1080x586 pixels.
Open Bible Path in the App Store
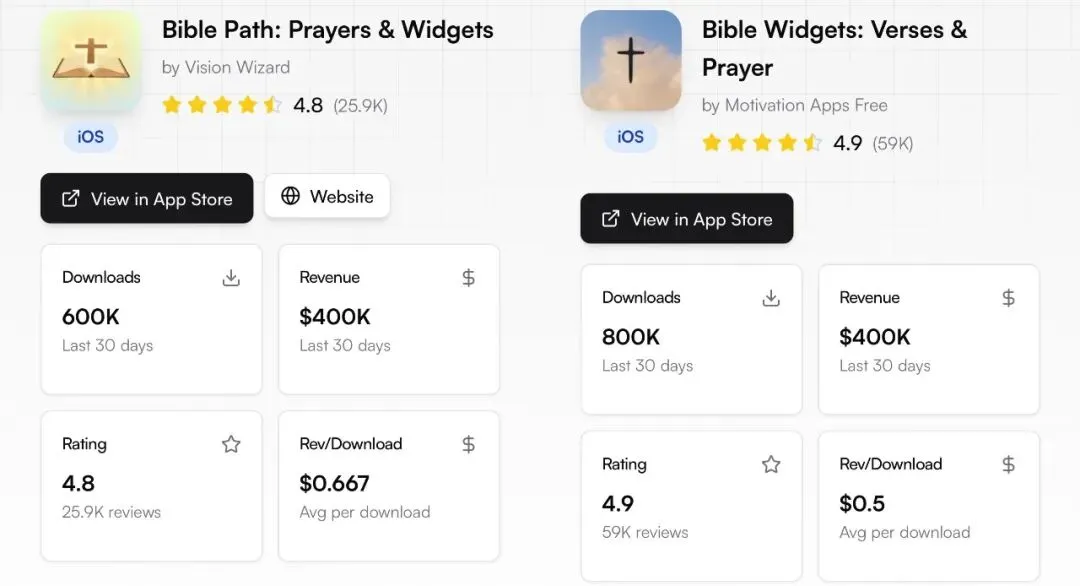click(x=147, y=198)
